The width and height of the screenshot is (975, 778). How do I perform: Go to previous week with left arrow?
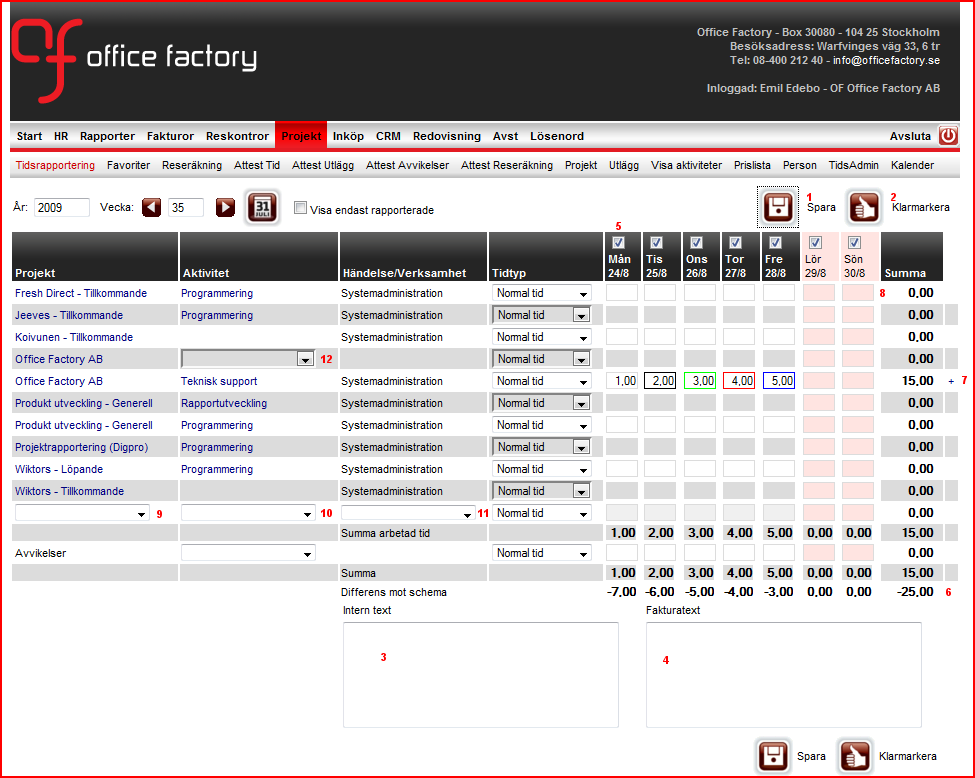(x=151, y=207)
